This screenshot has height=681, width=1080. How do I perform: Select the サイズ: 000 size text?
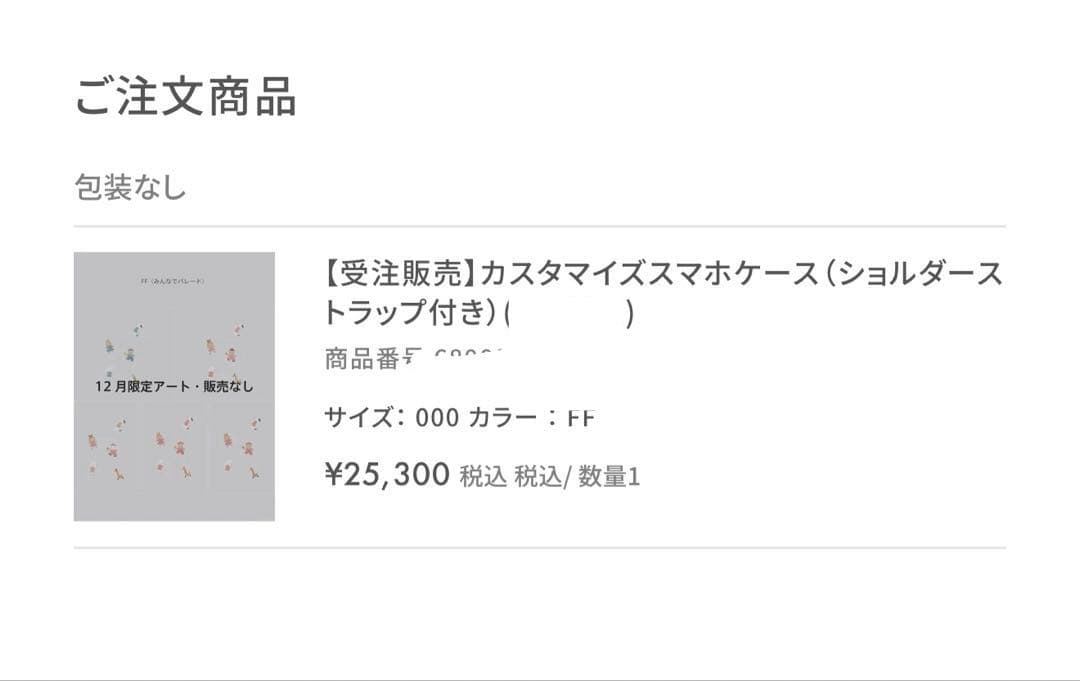tap(391, 417)
